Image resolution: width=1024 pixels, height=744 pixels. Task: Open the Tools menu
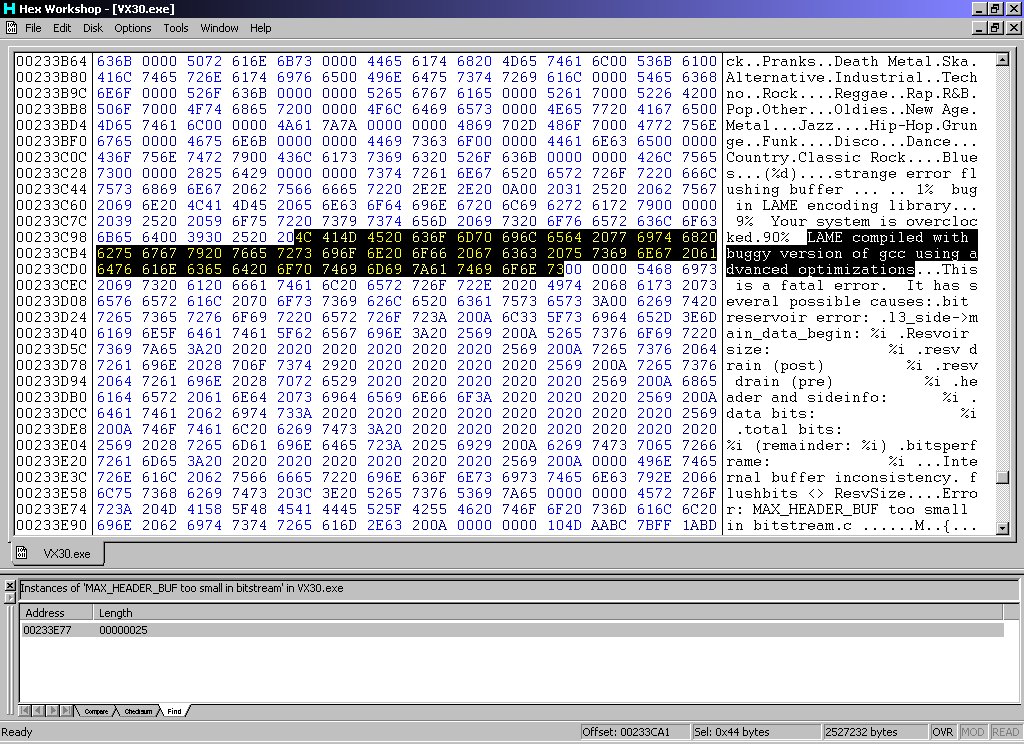tap(176, 28)
